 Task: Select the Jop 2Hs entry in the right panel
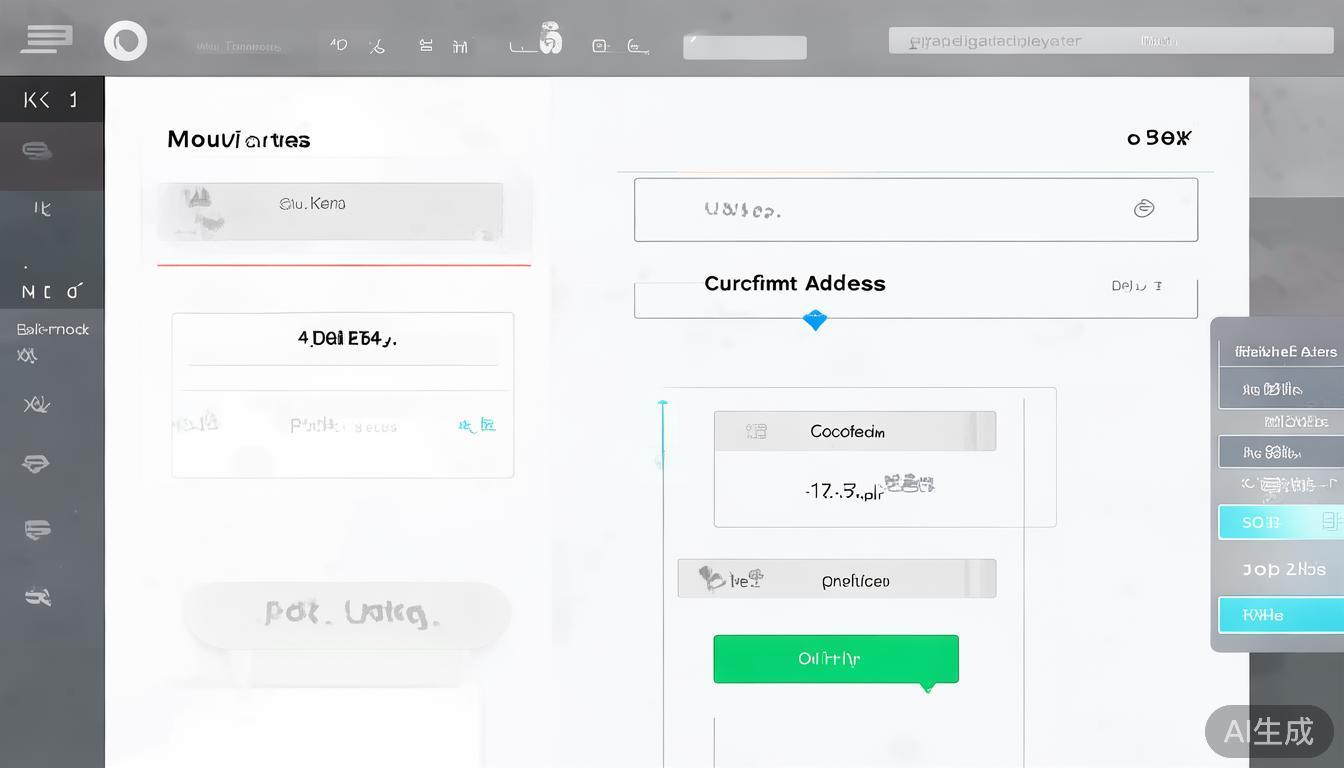[1283, 569]
